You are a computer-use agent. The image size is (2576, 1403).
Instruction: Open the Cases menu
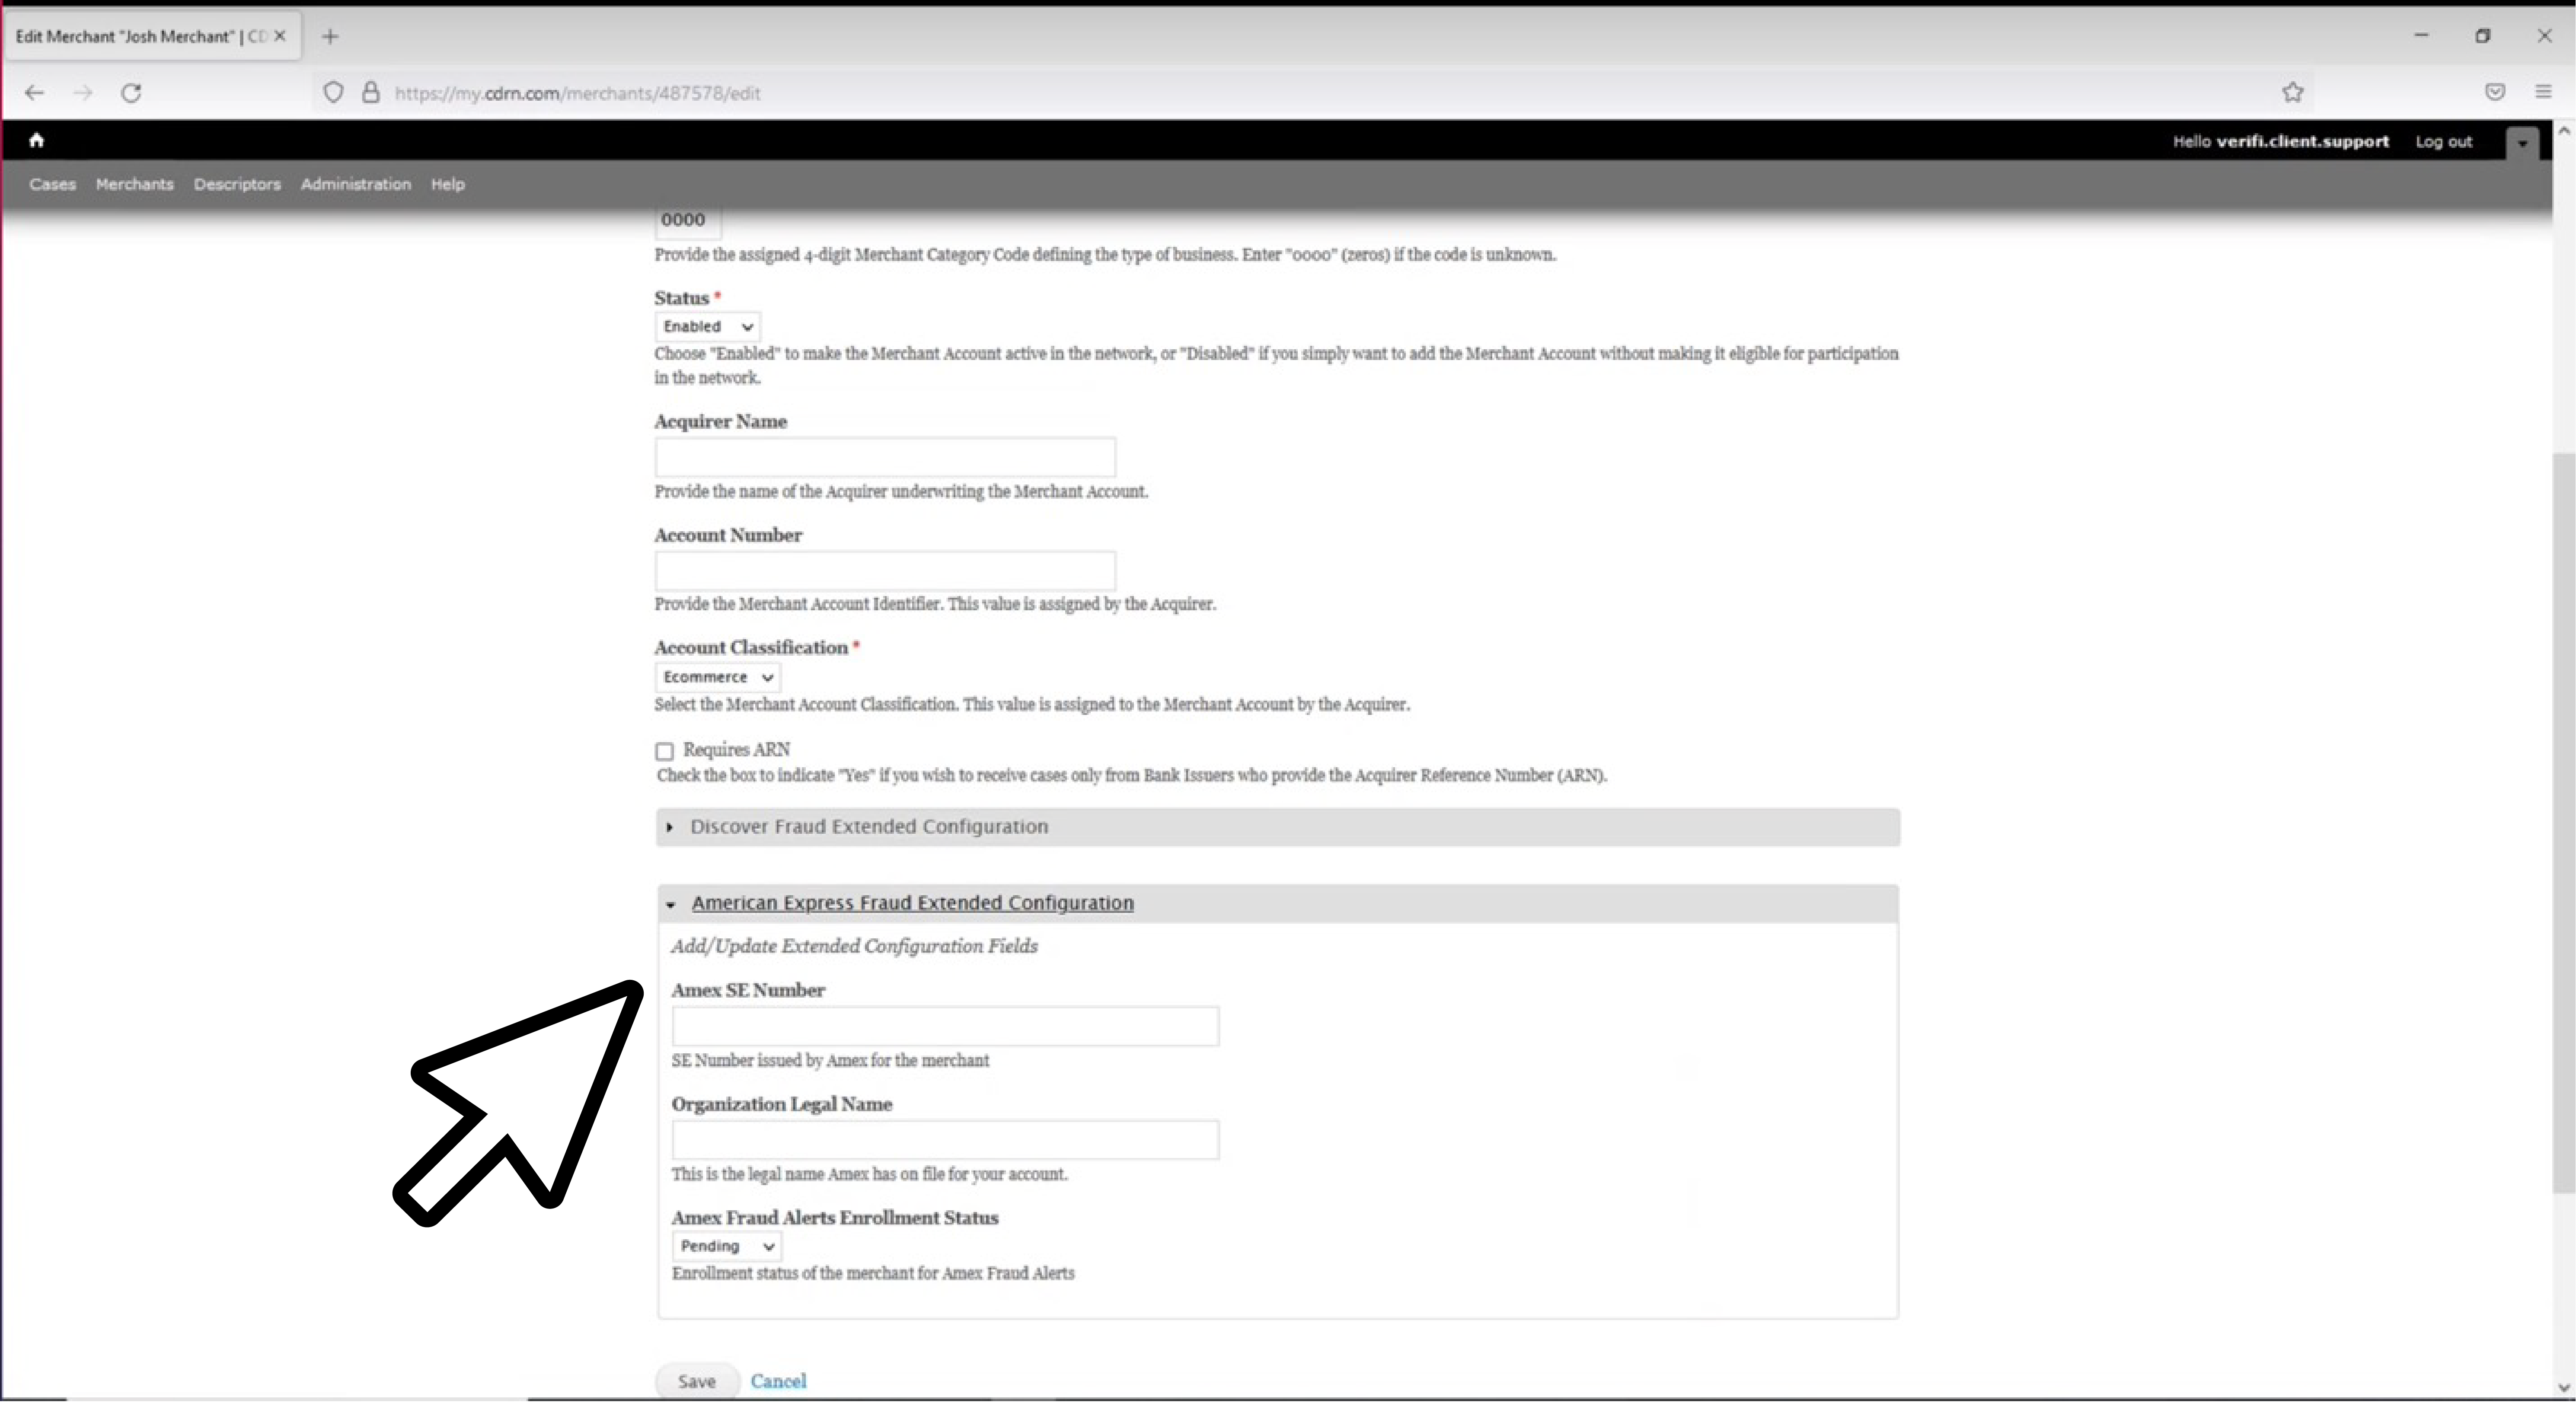53,184
